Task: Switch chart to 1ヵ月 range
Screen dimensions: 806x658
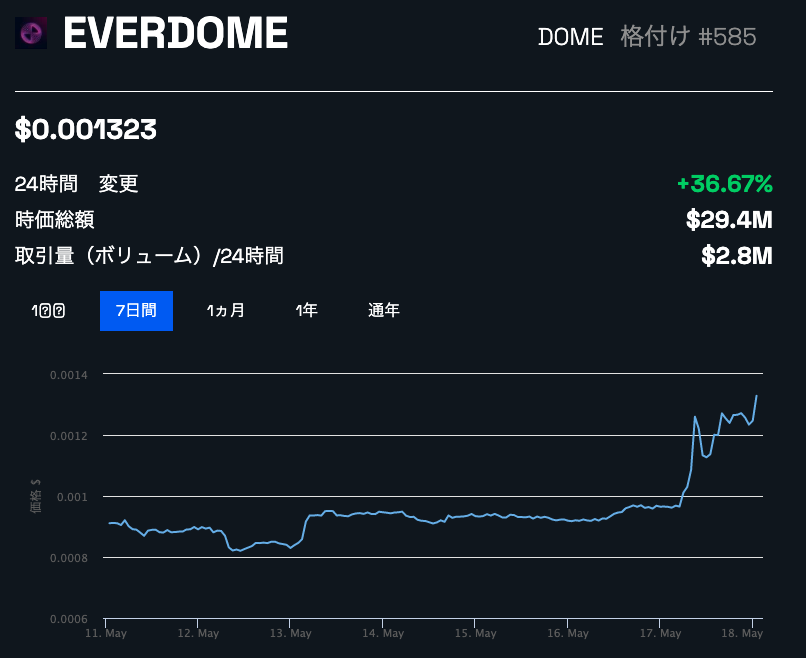Action: pyautogui.click(x=226, y=310)
